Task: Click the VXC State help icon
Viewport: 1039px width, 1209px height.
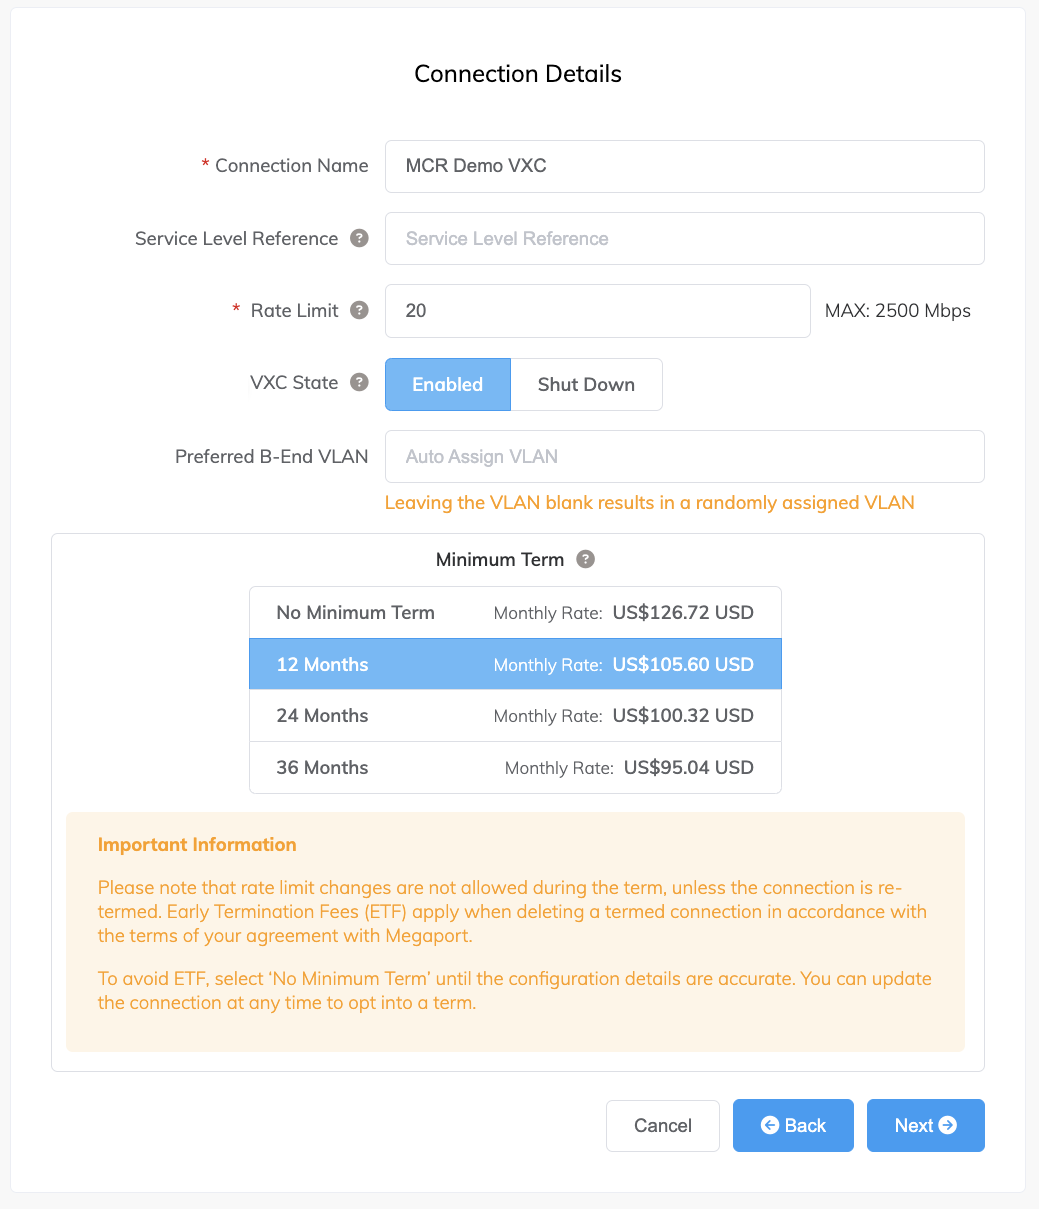Action: pos(359,382)
